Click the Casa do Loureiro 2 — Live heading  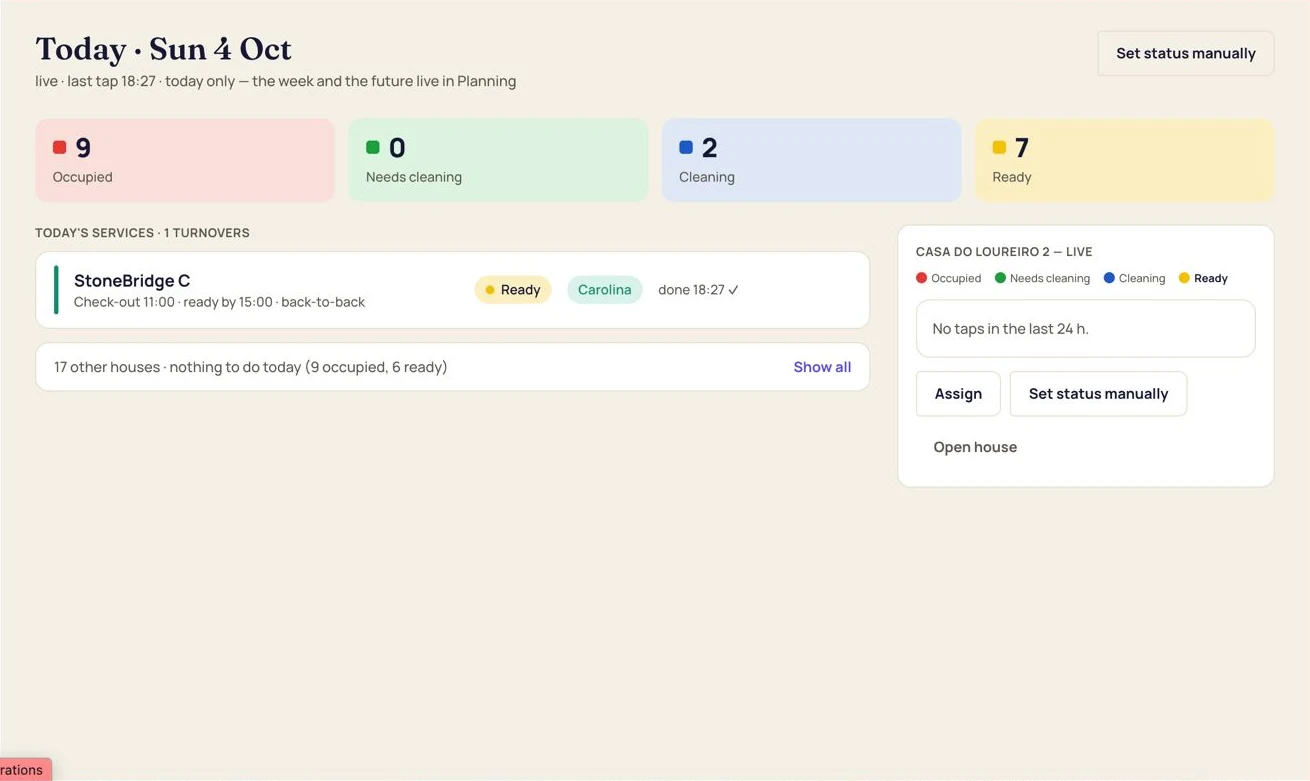(1004, 252)
